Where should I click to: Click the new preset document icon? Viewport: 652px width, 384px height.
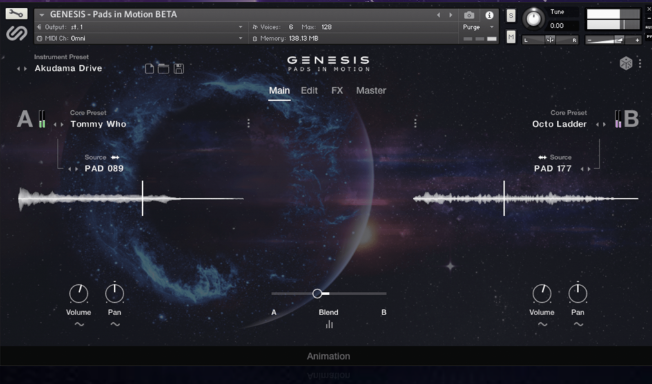pos(149,69)
